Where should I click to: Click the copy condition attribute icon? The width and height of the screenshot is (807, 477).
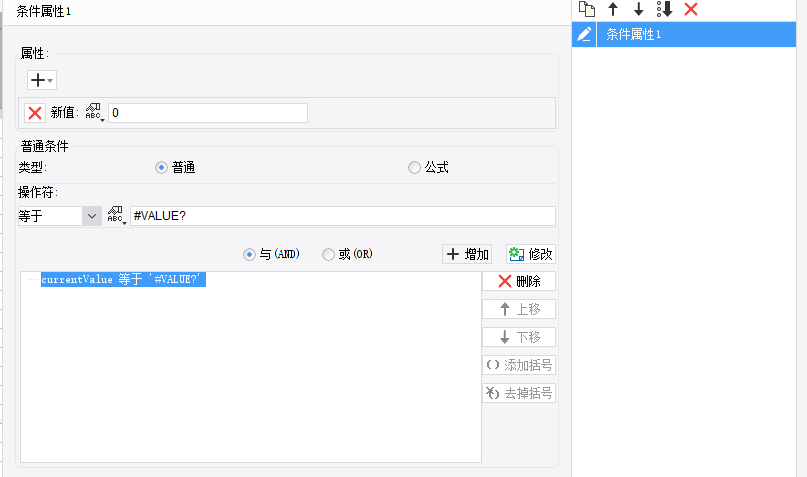[x=587, y=9]
